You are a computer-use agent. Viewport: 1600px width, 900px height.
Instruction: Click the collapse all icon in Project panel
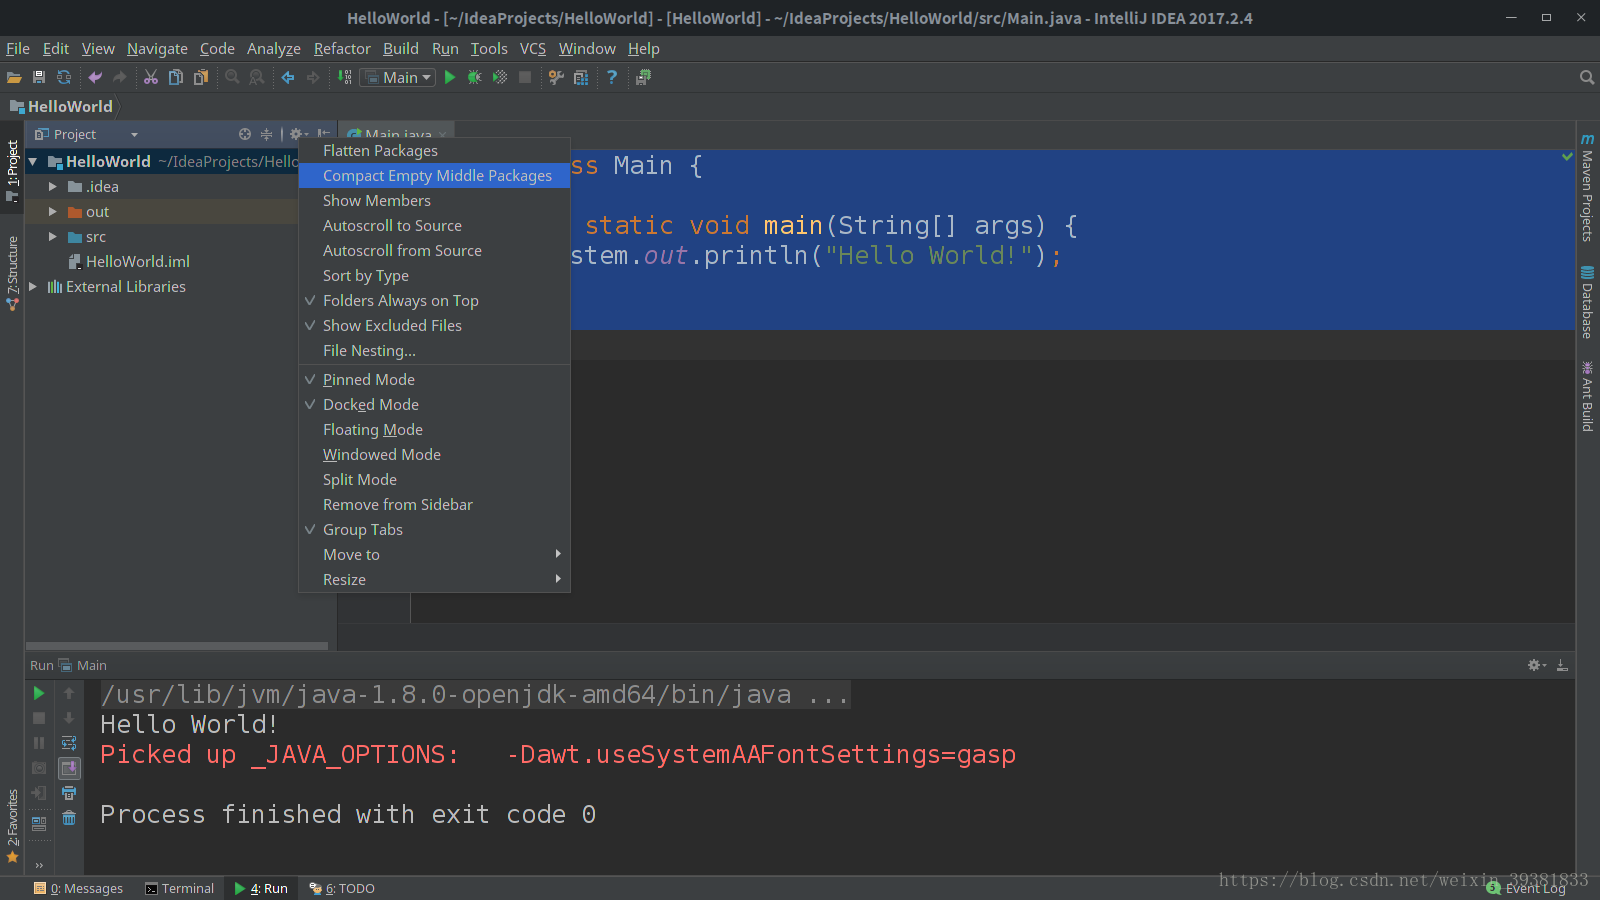click(266, 134)
